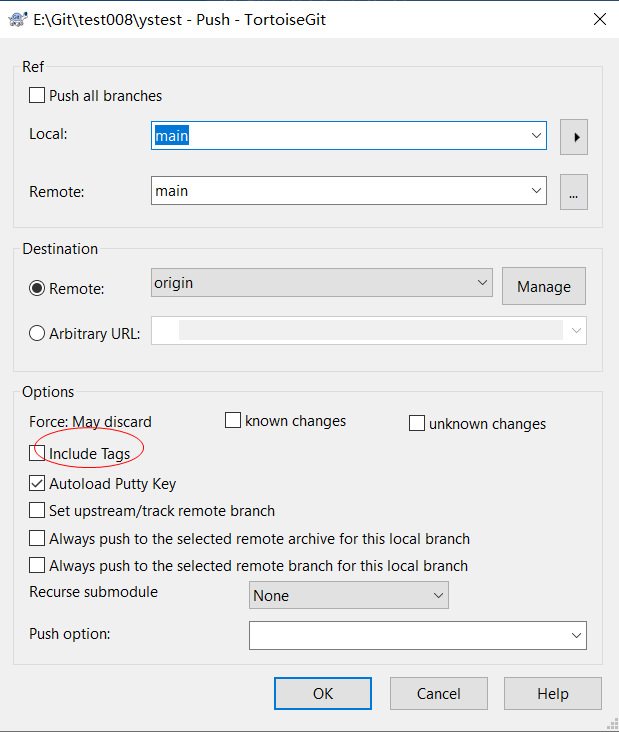
Task: Open the remote branch browse ellipsis button
Action: coord(574,192)
